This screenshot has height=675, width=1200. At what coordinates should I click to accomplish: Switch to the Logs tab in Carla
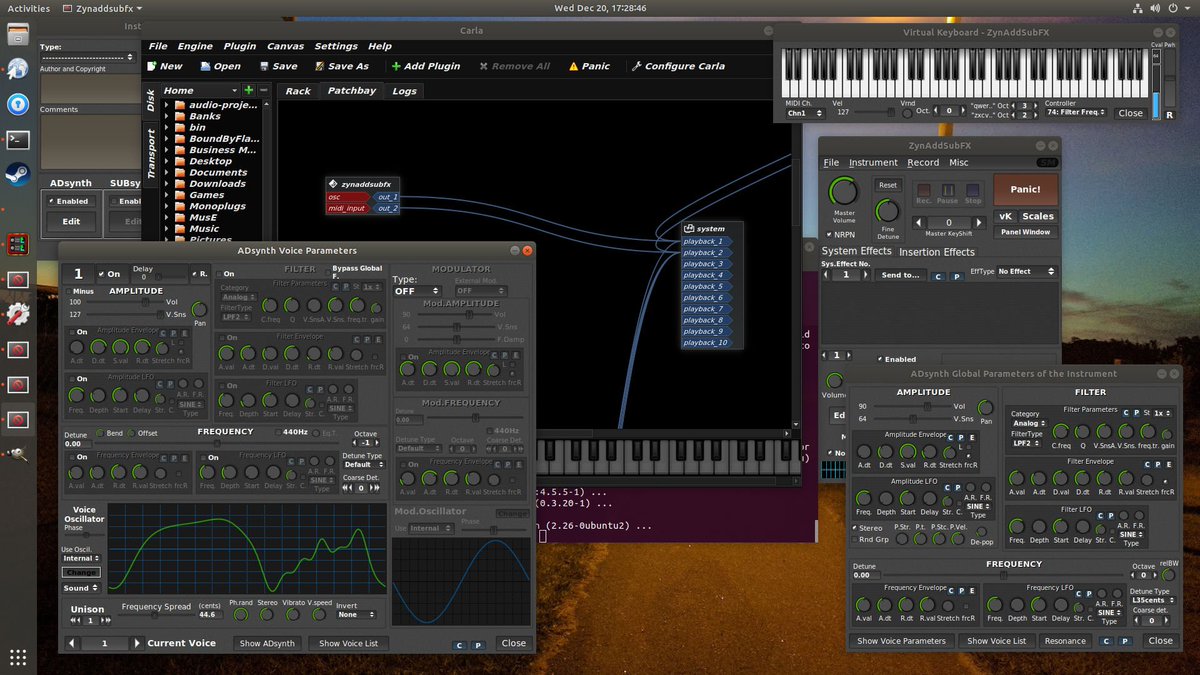click(404, 91)
